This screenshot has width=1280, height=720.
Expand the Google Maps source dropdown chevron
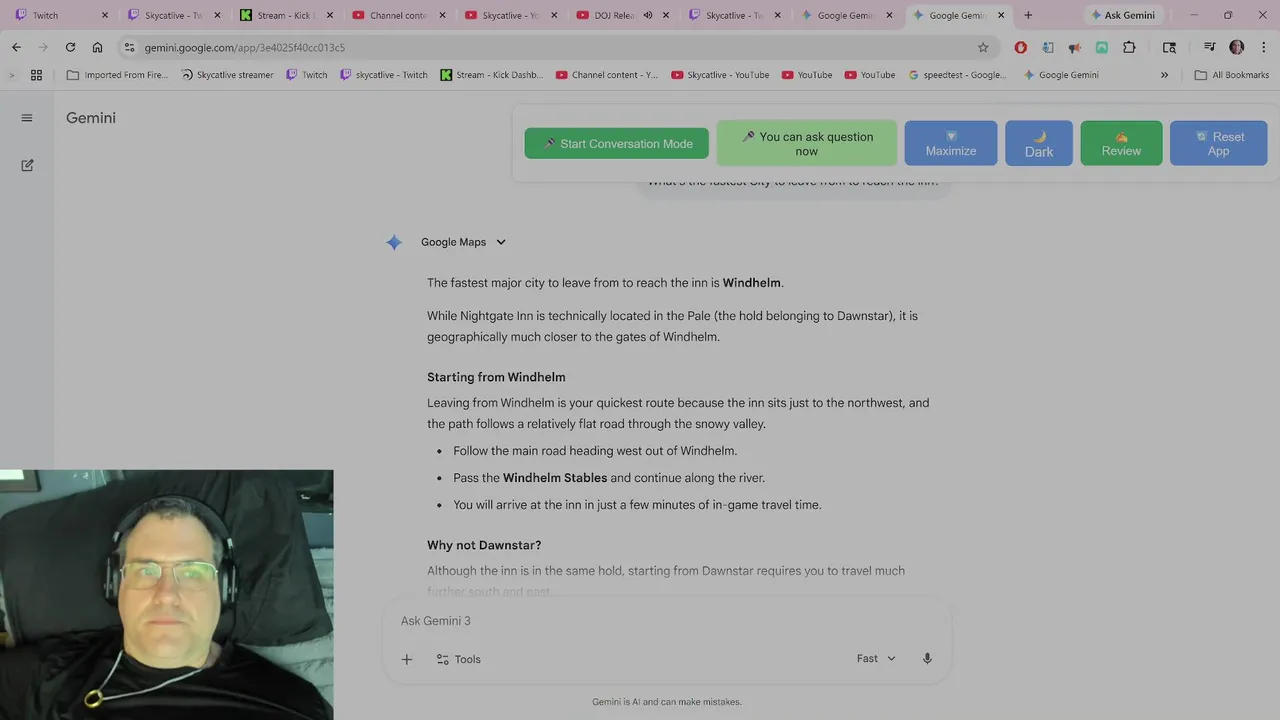point(501,242)
